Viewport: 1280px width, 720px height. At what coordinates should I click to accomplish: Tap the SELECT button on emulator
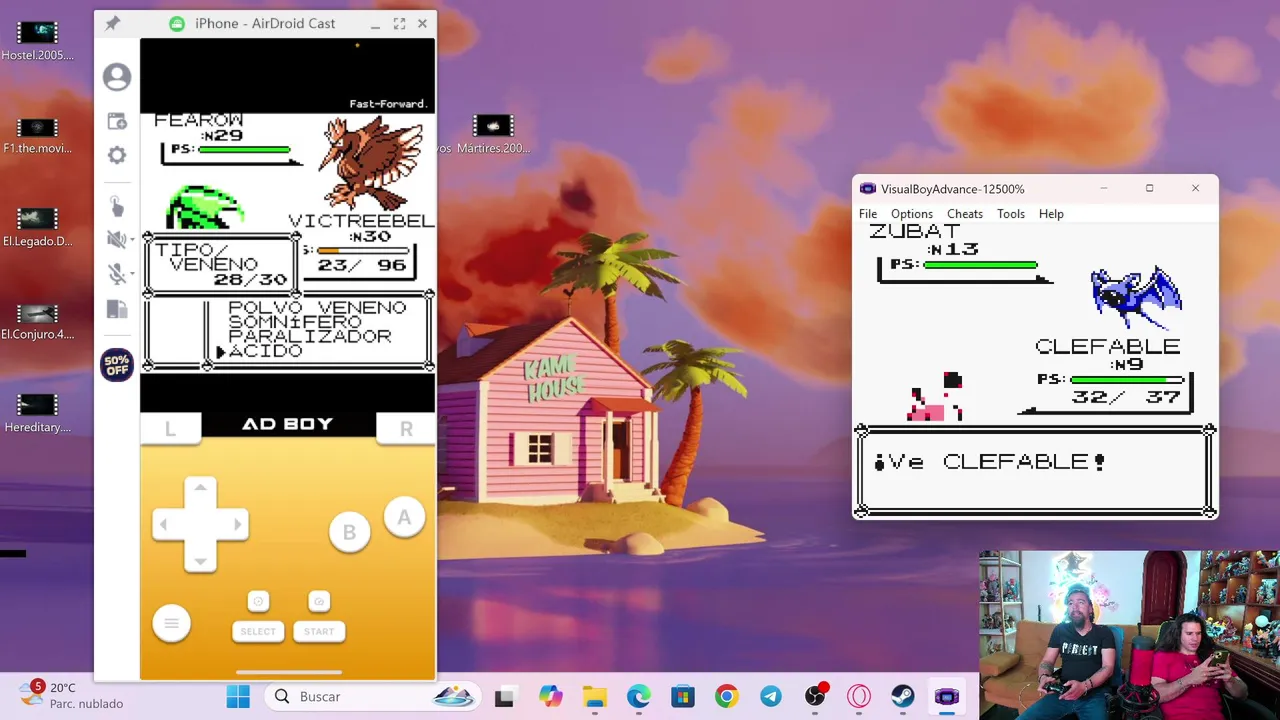pyautogui.click(x=258, y=631)
